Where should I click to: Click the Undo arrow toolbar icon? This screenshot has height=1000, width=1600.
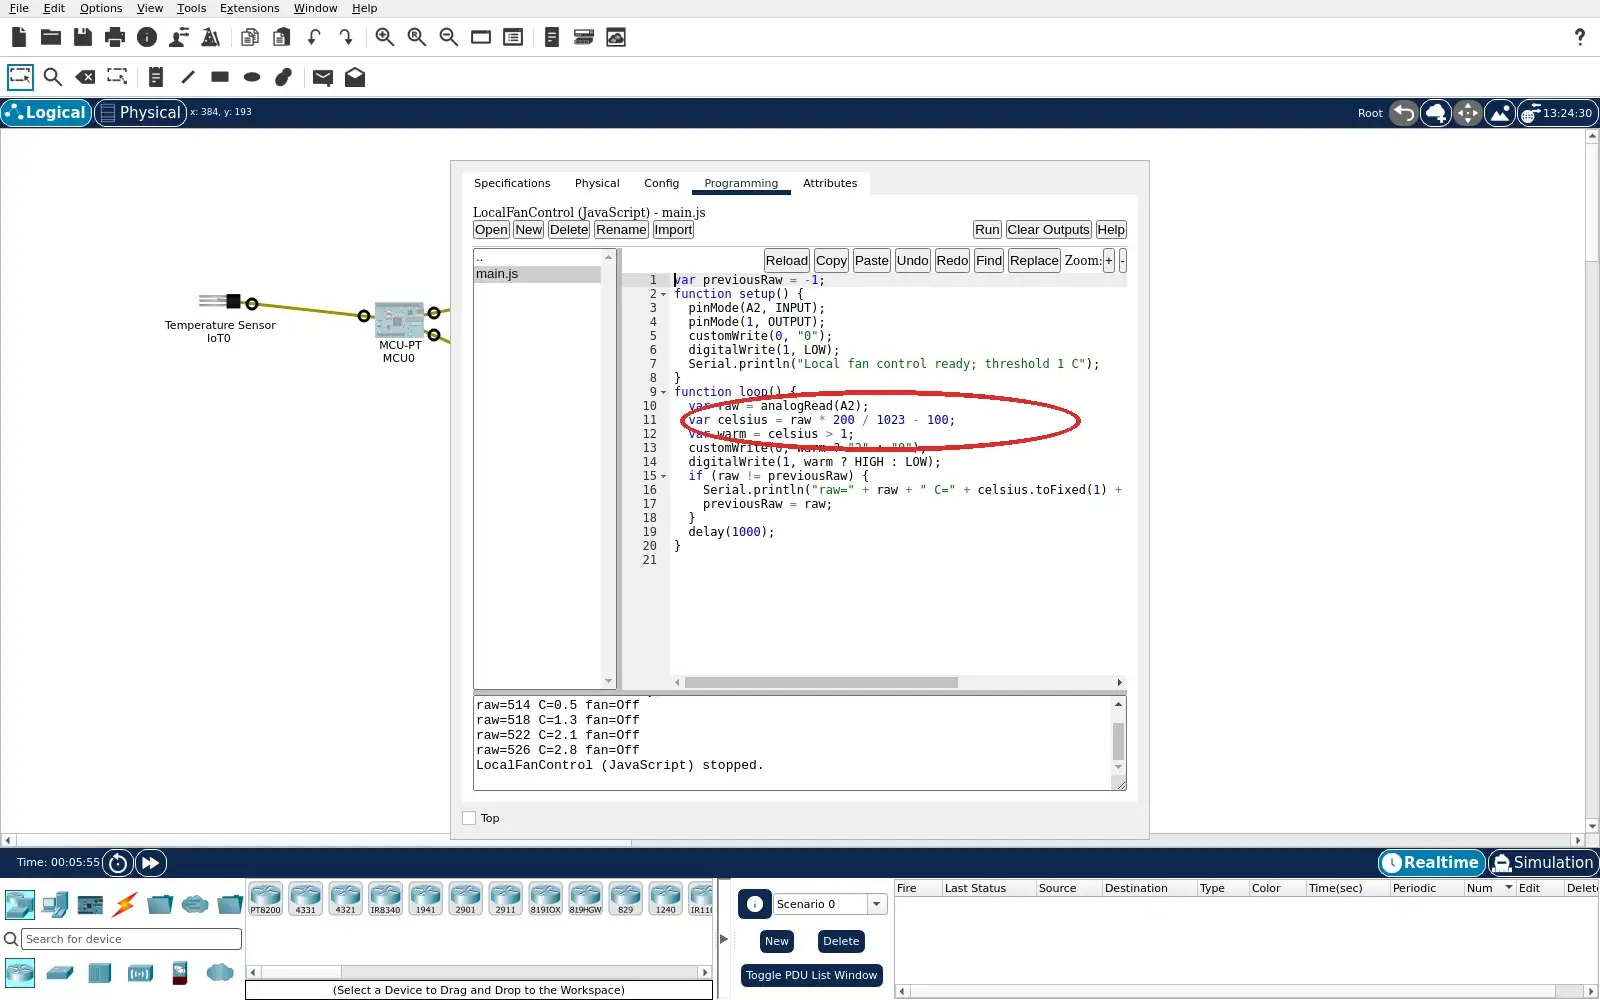[x=314, y=37]
